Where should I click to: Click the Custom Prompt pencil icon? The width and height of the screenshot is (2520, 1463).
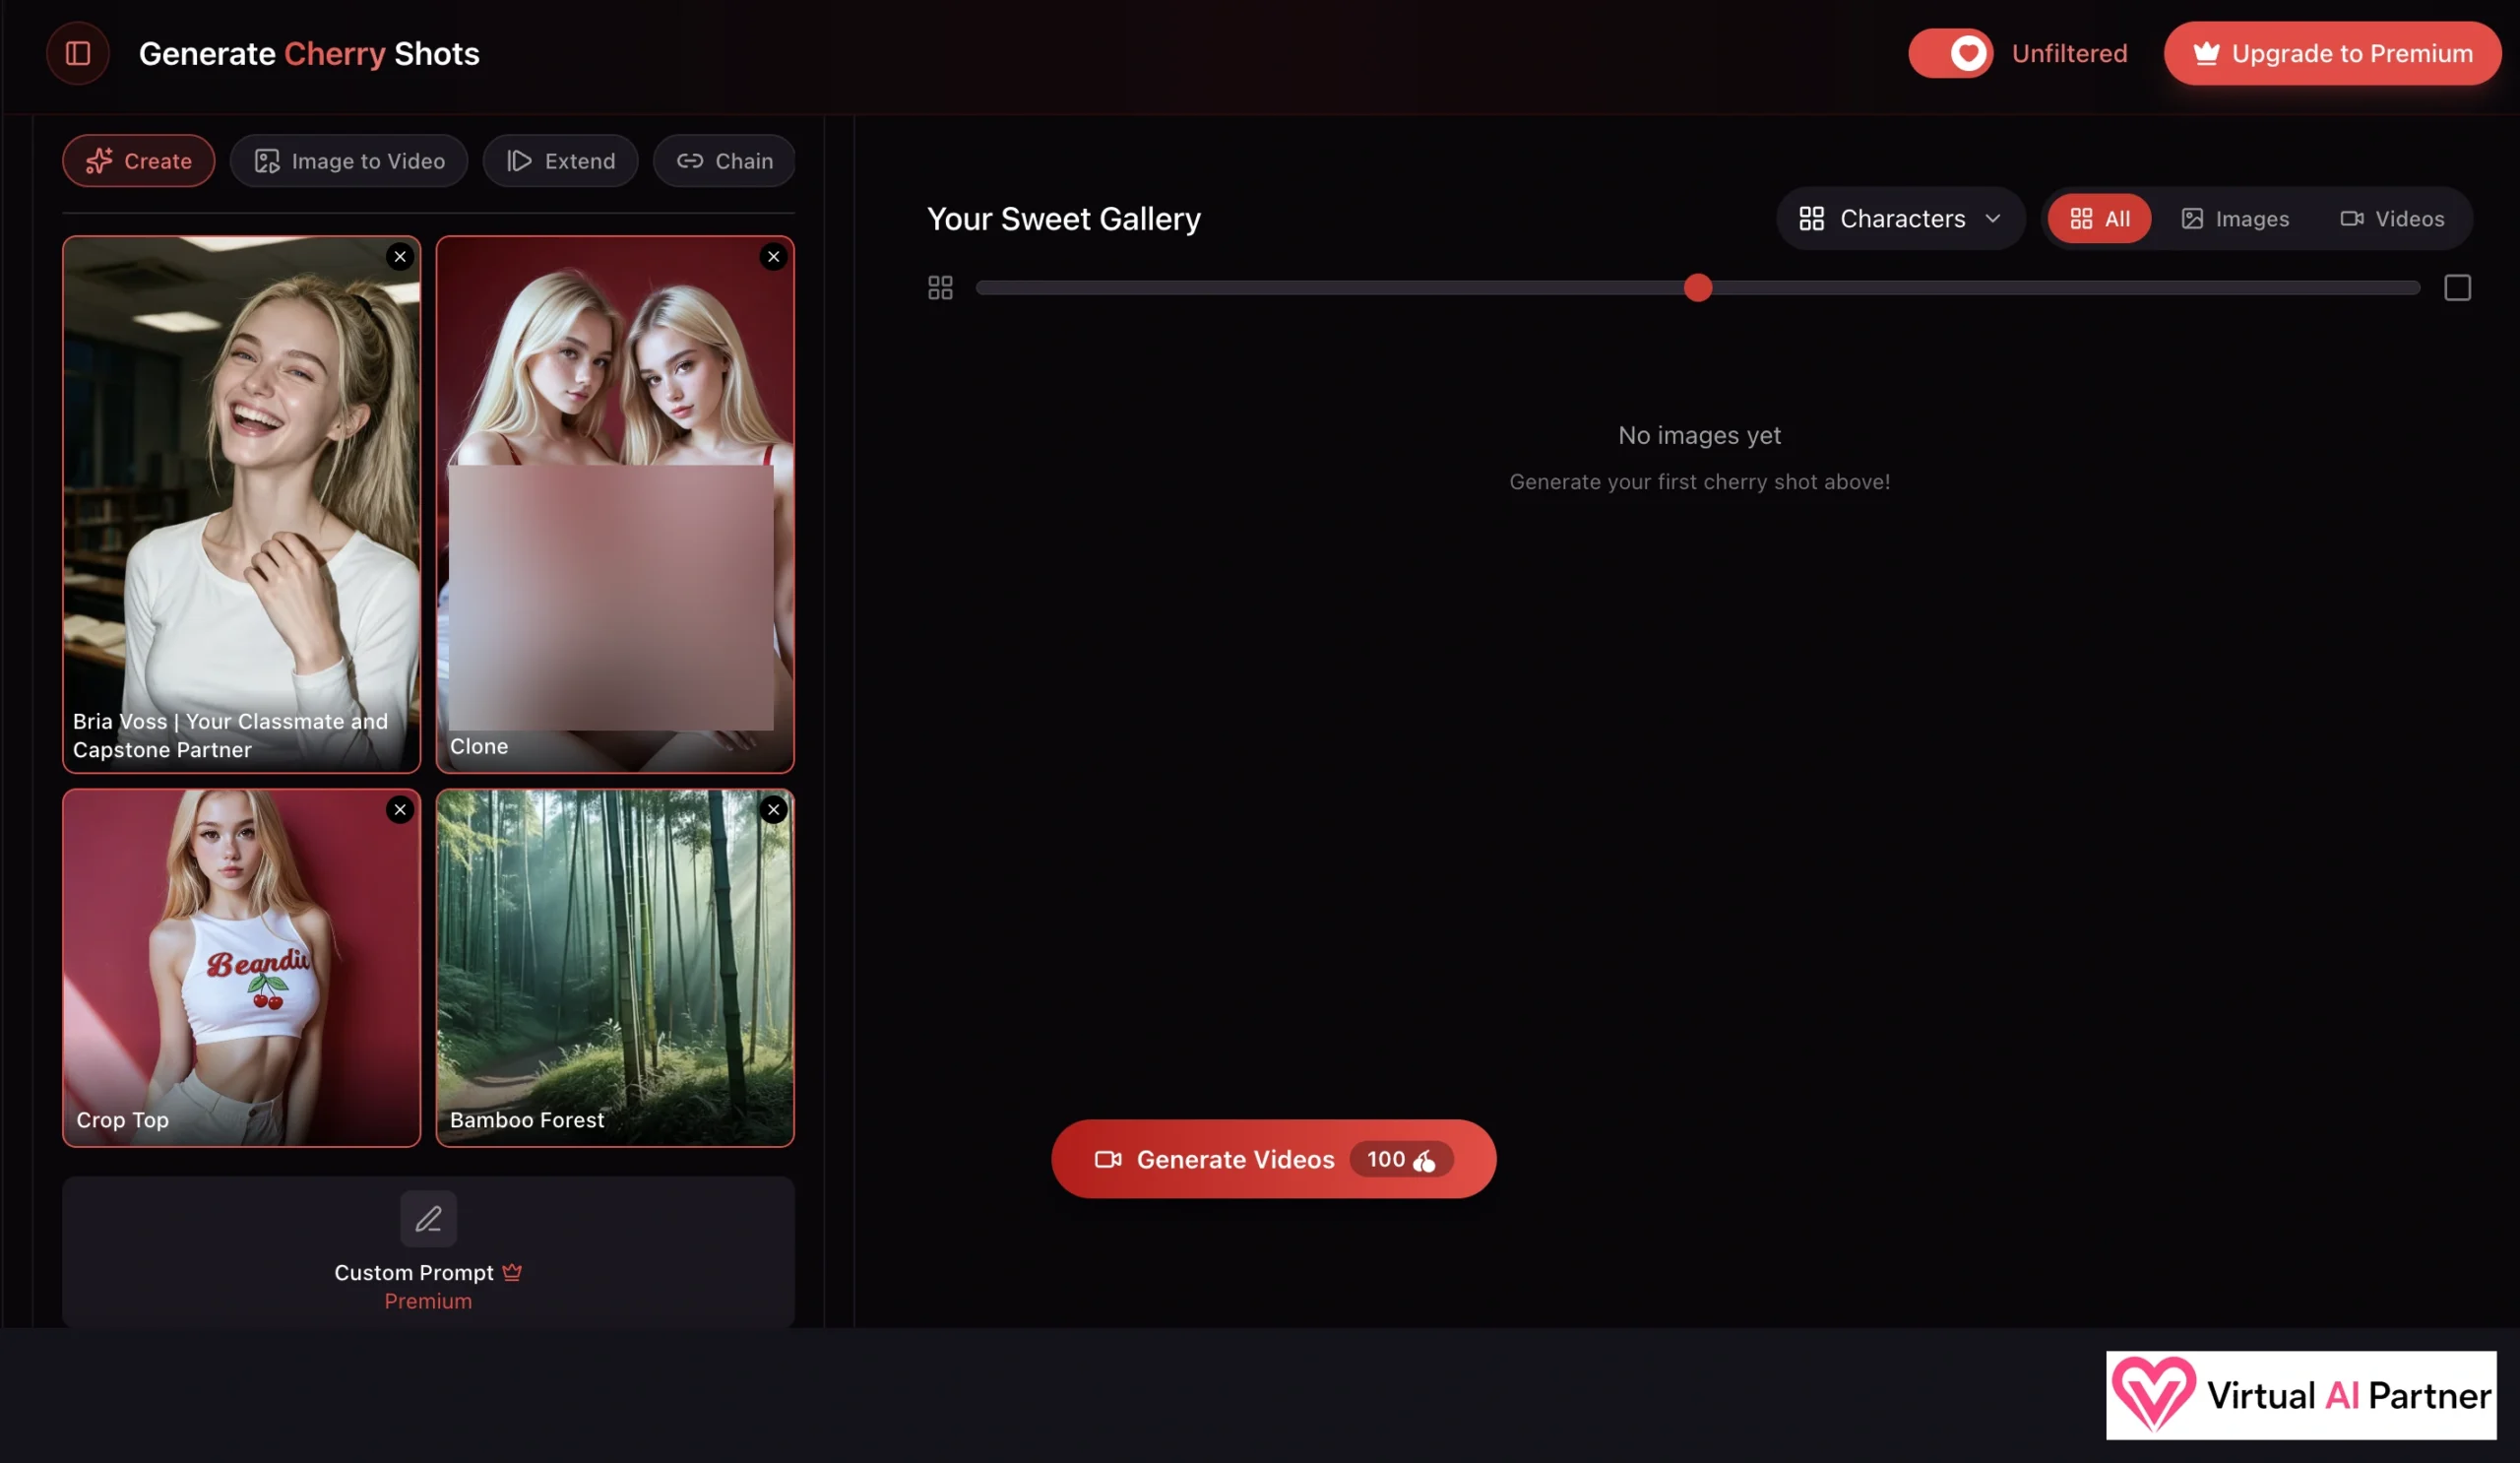tap(428, 1218)
